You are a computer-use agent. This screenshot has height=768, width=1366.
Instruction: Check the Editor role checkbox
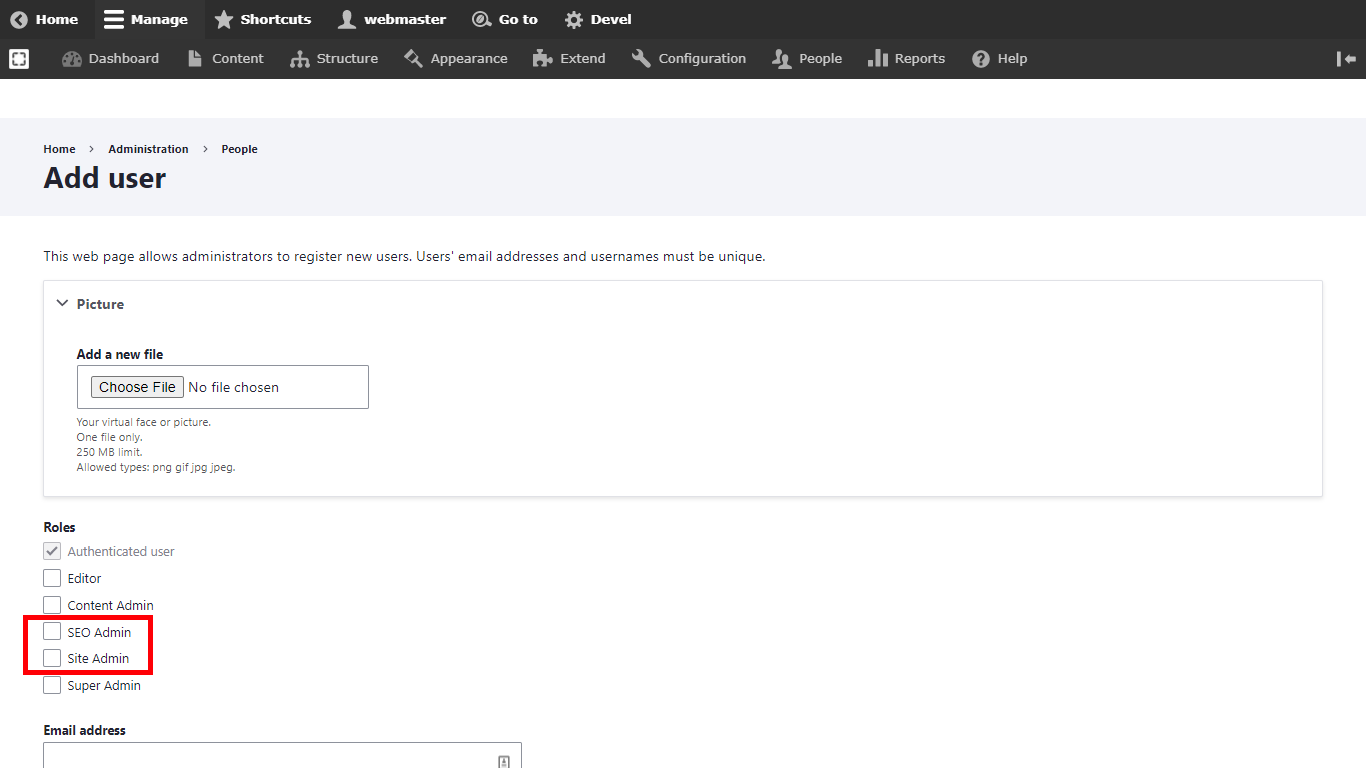(52, 578)
